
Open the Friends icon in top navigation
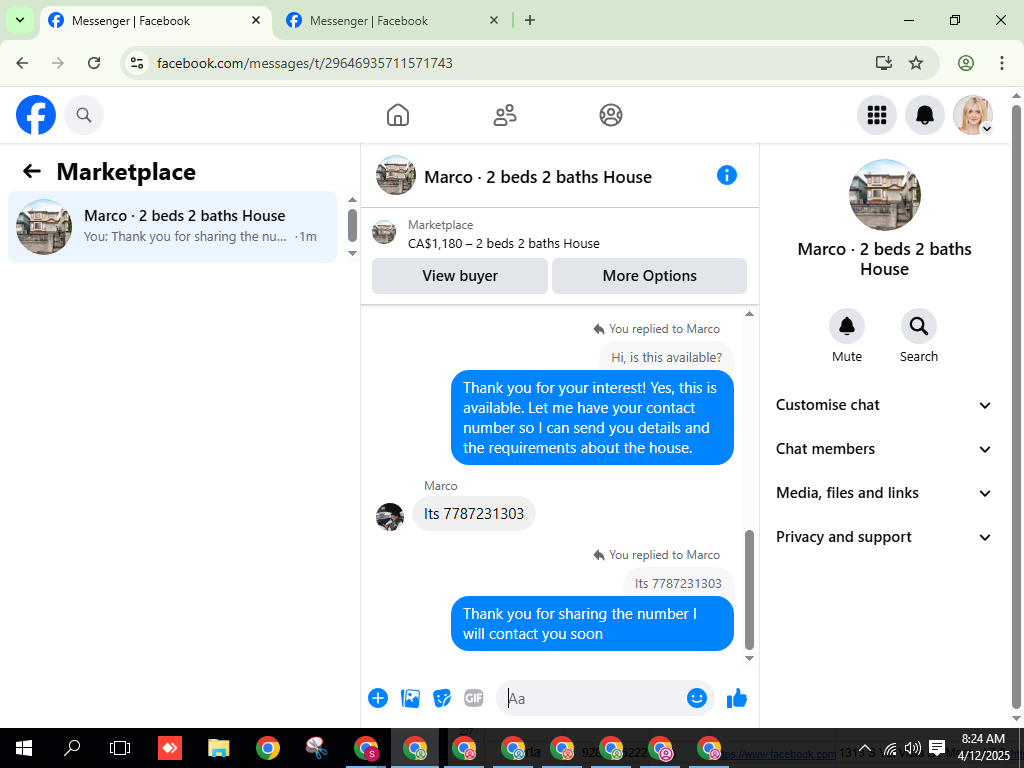pyautogui.click(x=504, y=115)
